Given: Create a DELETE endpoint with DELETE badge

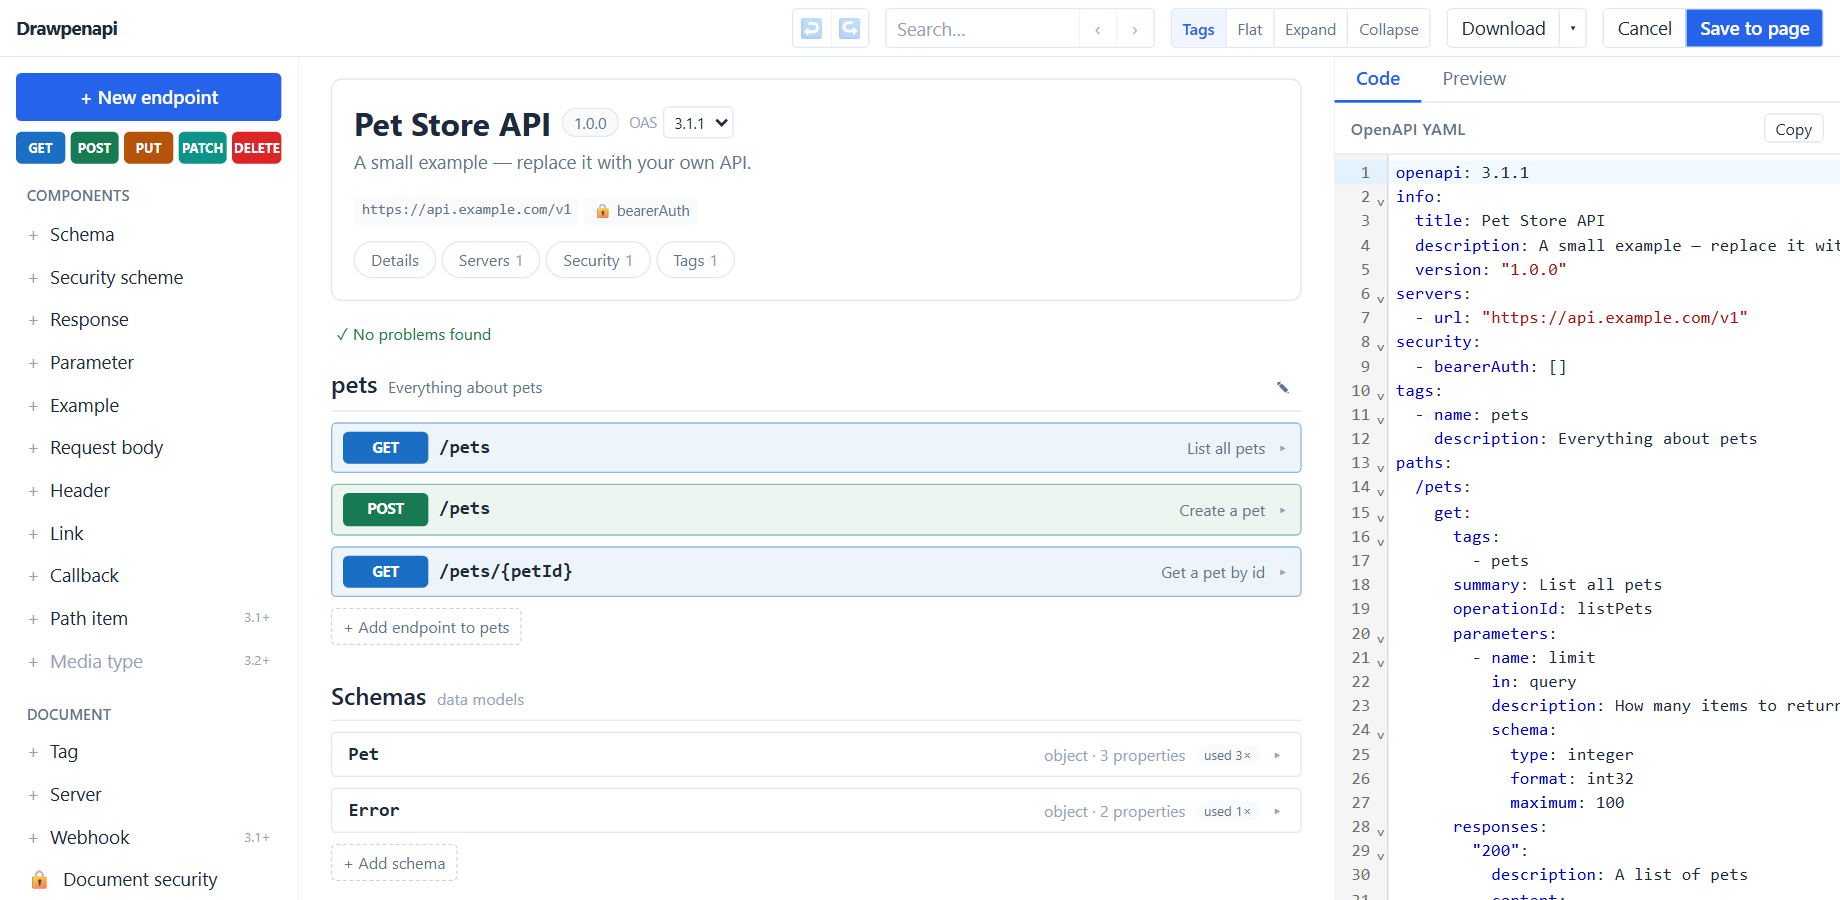Looking at the screenshot, I should click(x=257, y=148).
